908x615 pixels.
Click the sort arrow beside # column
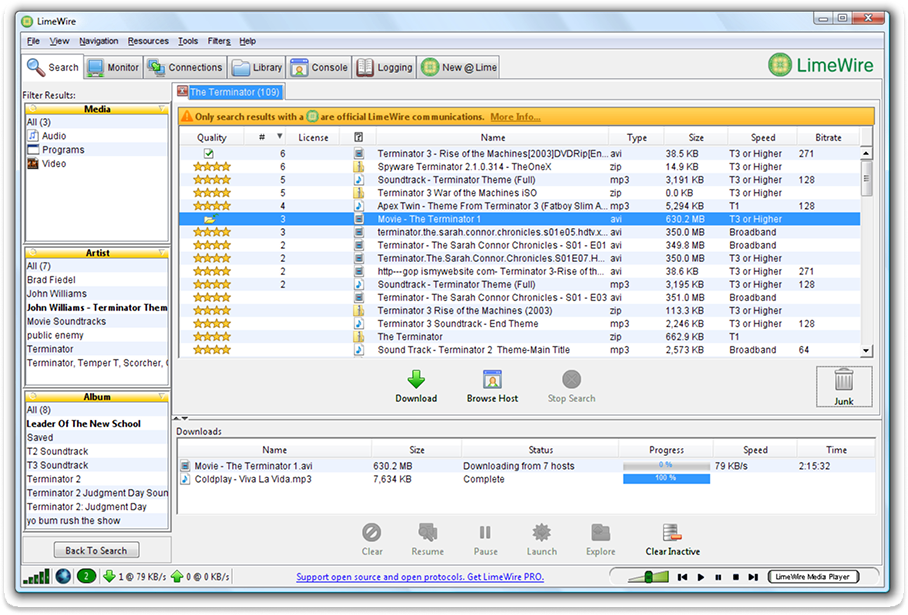pyautogui.click(x=280, y=137)
